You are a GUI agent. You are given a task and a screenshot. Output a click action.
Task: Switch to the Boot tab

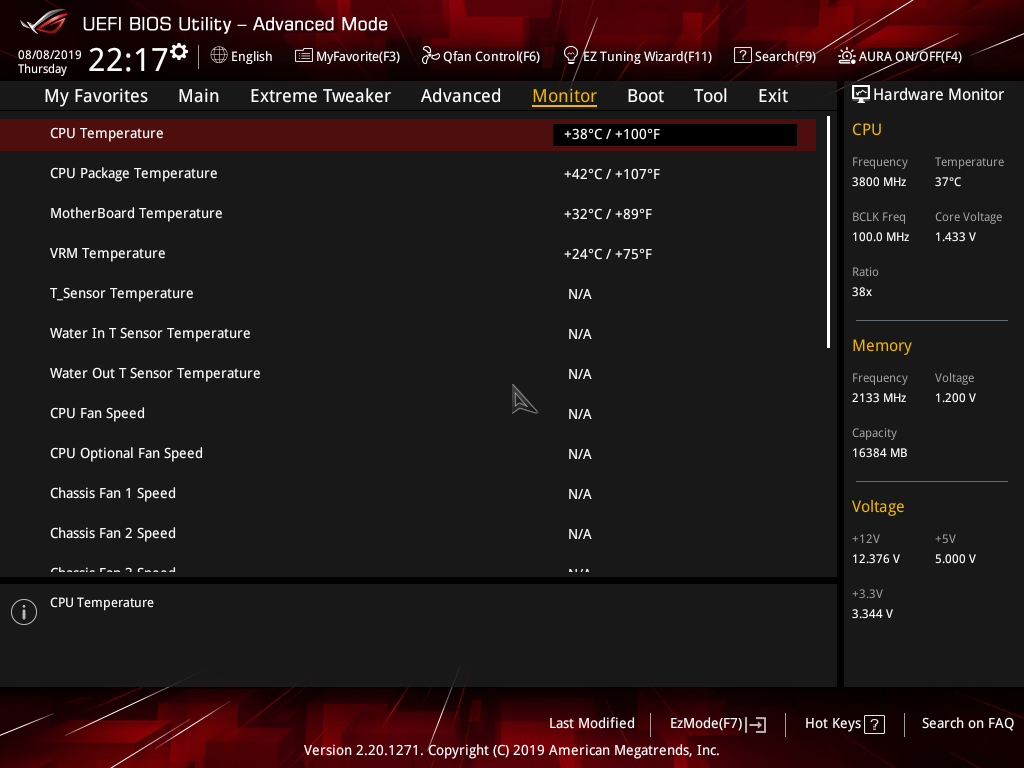(645, 95)
